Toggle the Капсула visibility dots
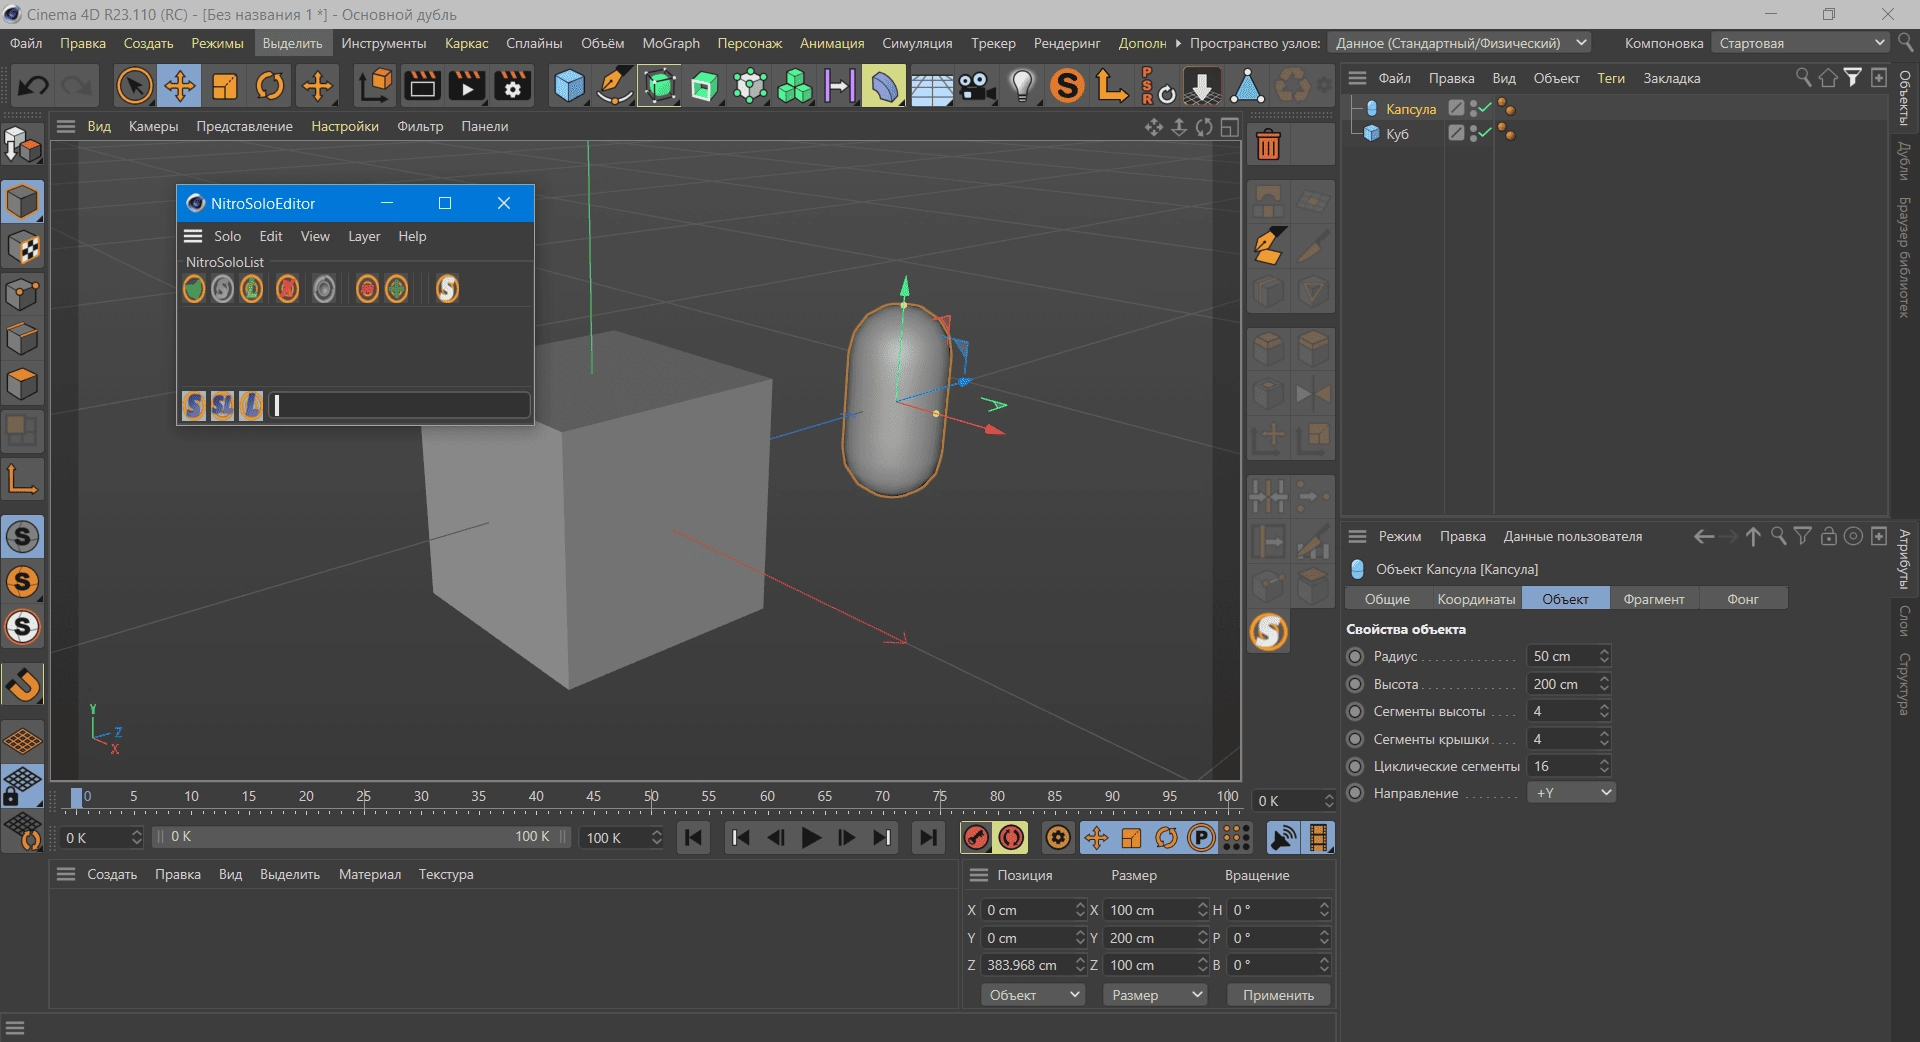1920x1042 pixels. (x=1474, y=108)
